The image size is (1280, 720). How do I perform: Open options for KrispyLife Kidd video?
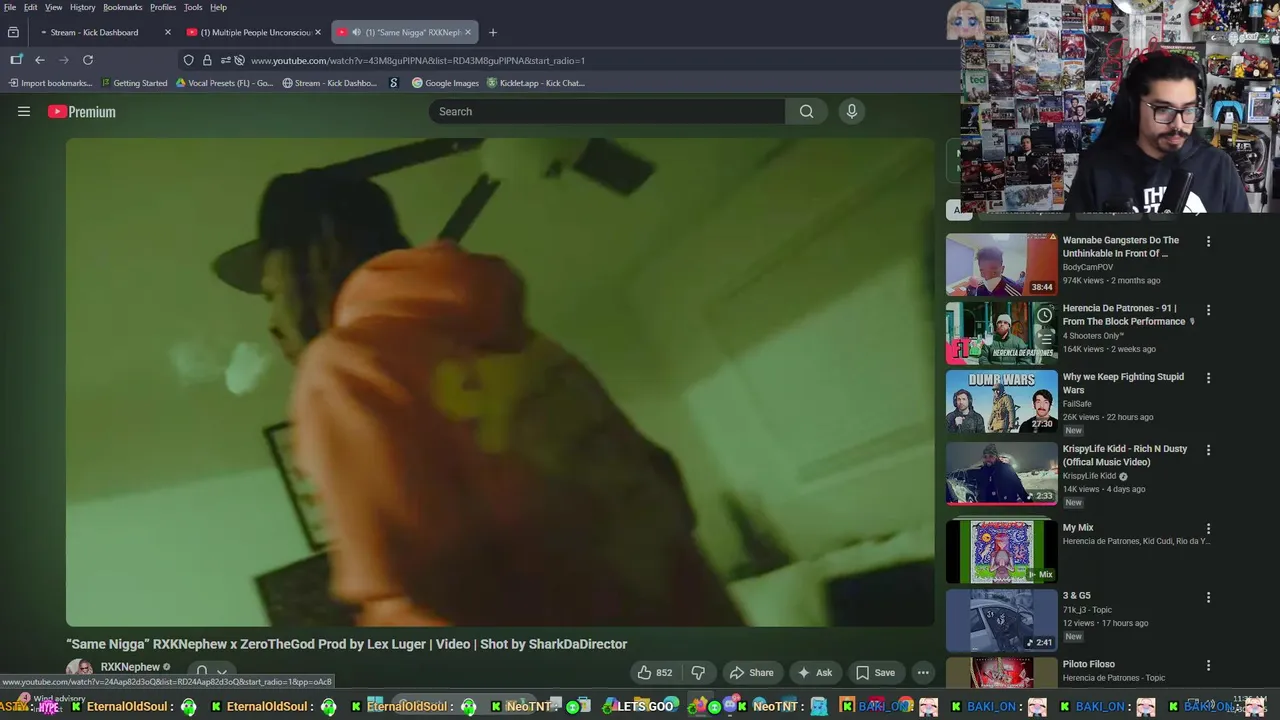1208,450
